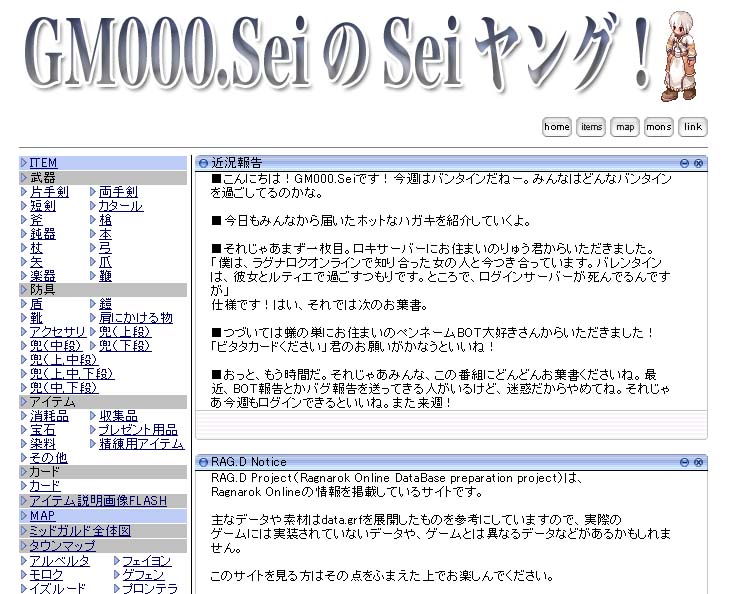Click the home navigation button

(x=557, y=127)
